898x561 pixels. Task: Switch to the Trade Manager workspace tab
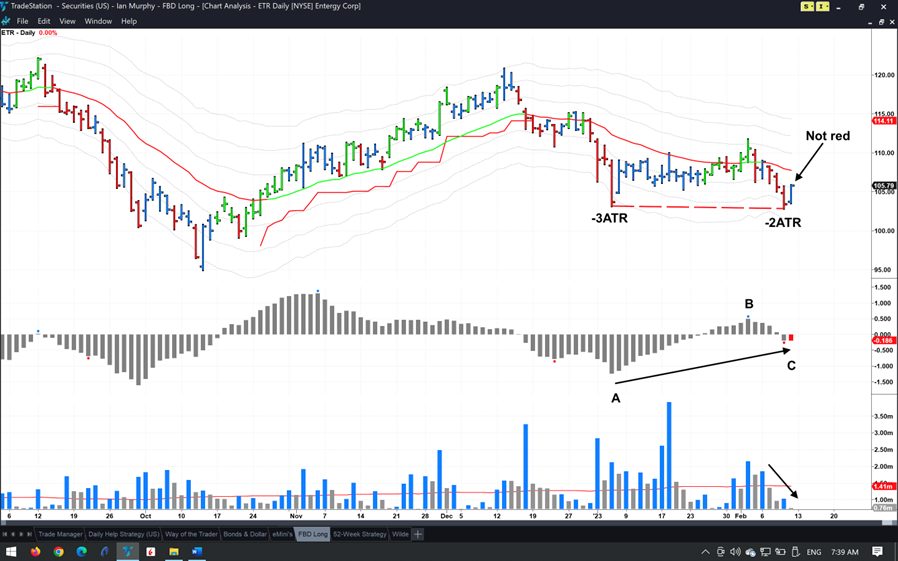click(x=60, y=534)
